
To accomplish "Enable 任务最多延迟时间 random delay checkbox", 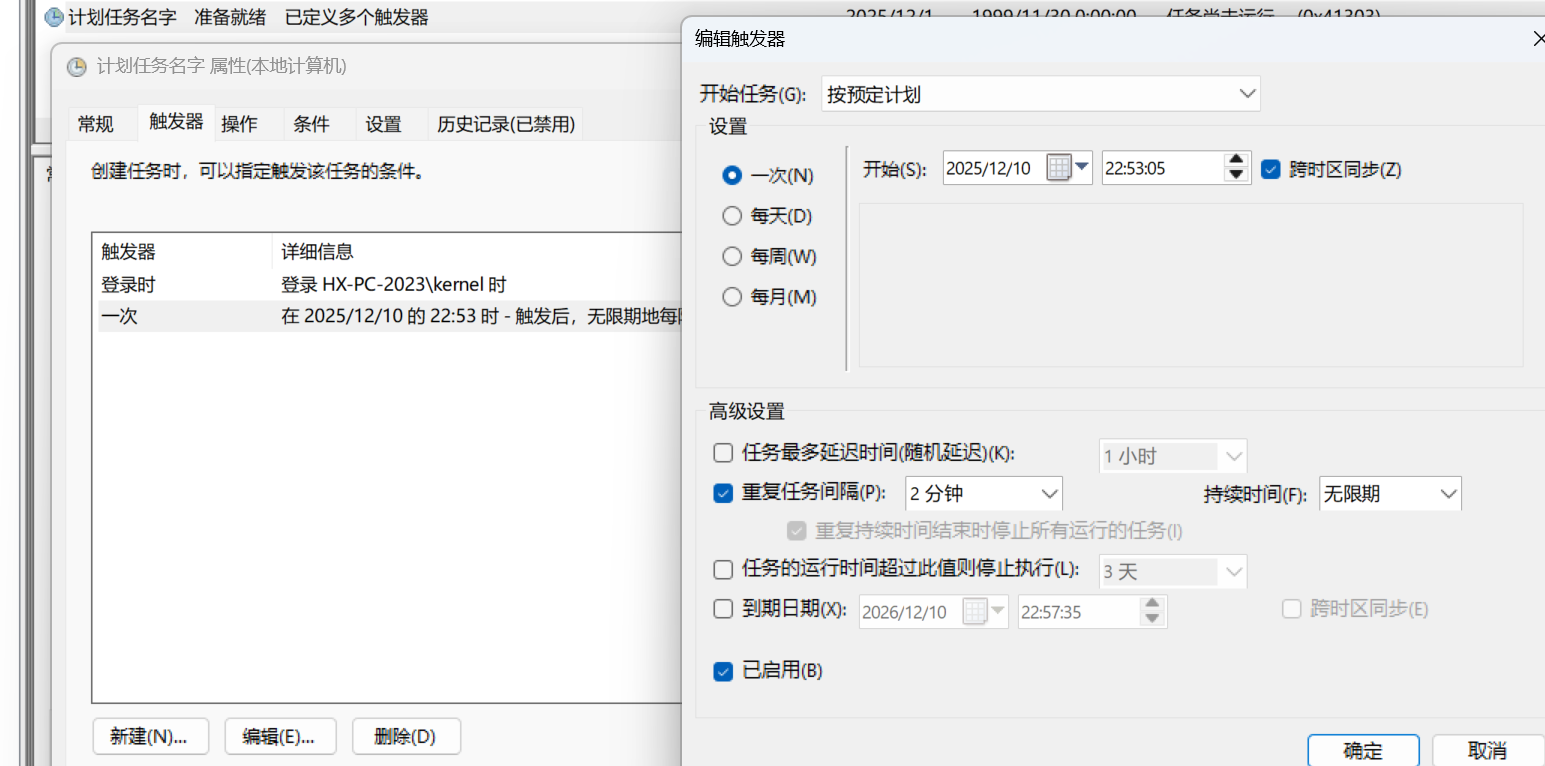I will (x=723, y=453).
